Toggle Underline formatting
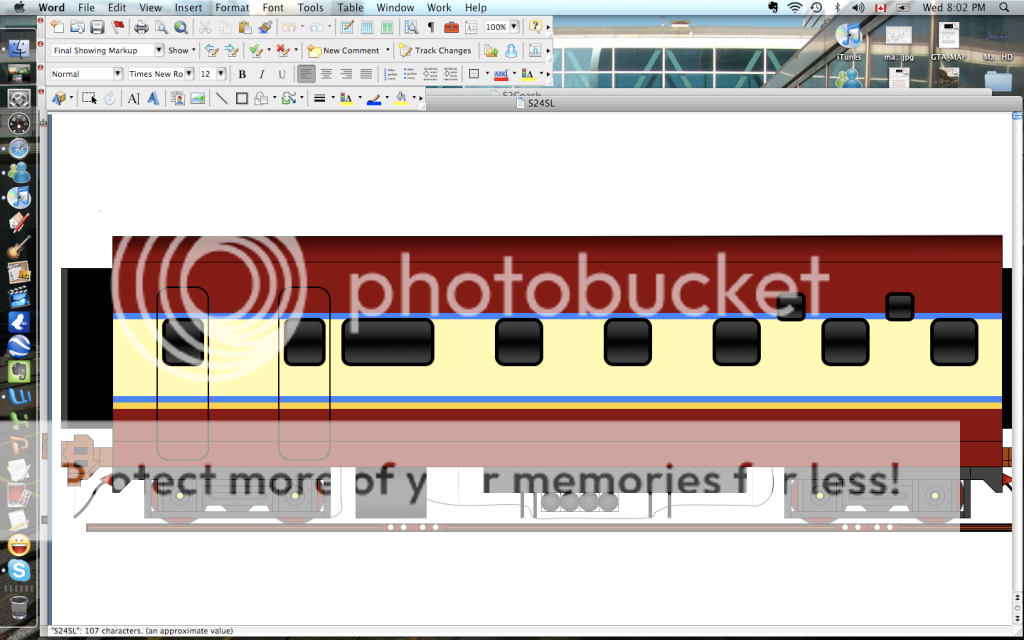 (x=281, y=74)
